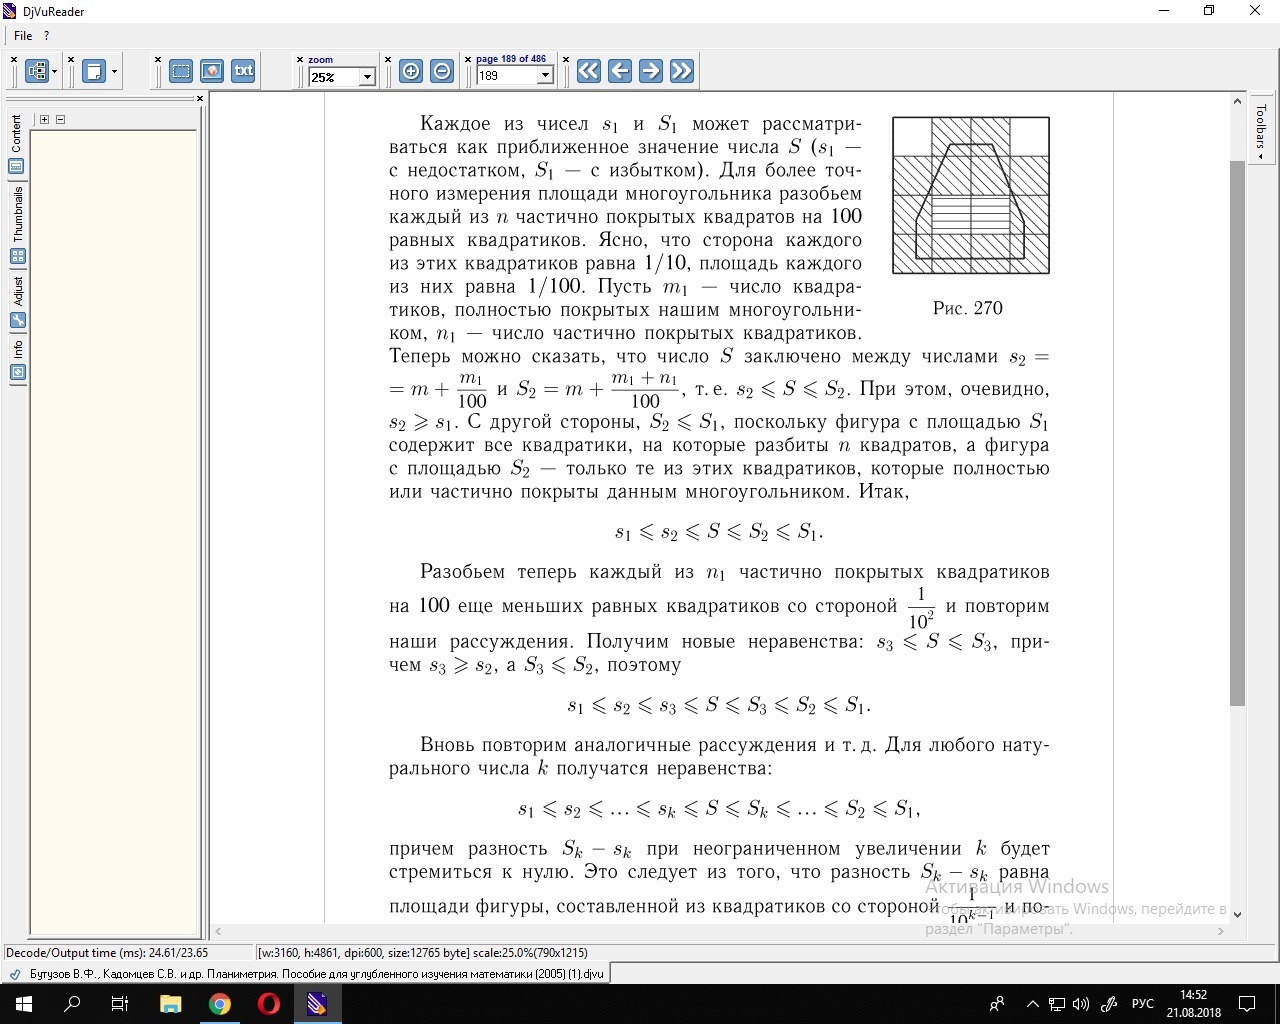Jump to the last page
1280x1024 pixels.
pos(682,71)
